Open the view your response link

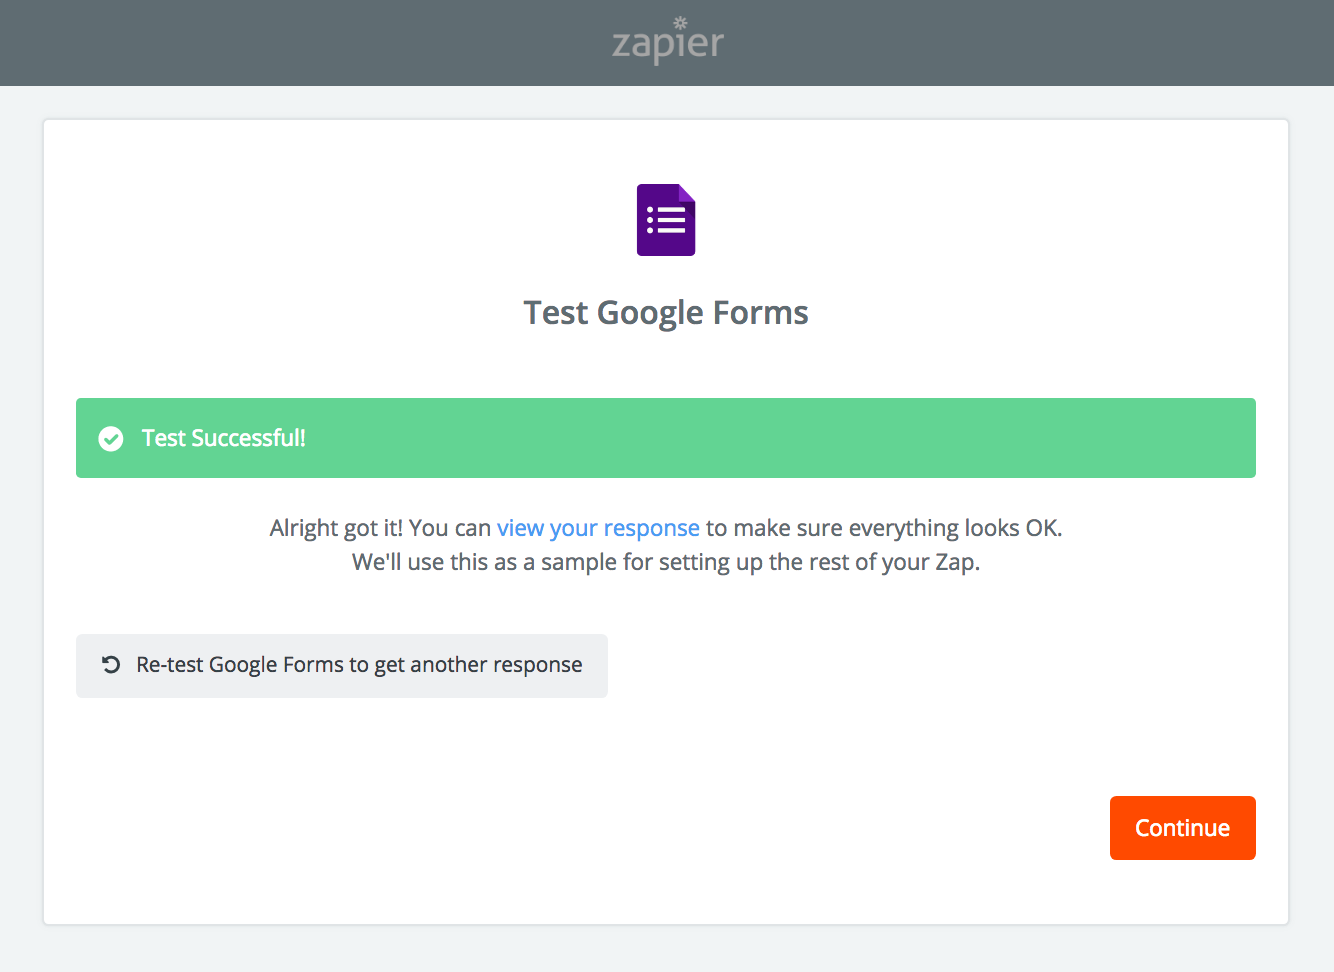598,528
